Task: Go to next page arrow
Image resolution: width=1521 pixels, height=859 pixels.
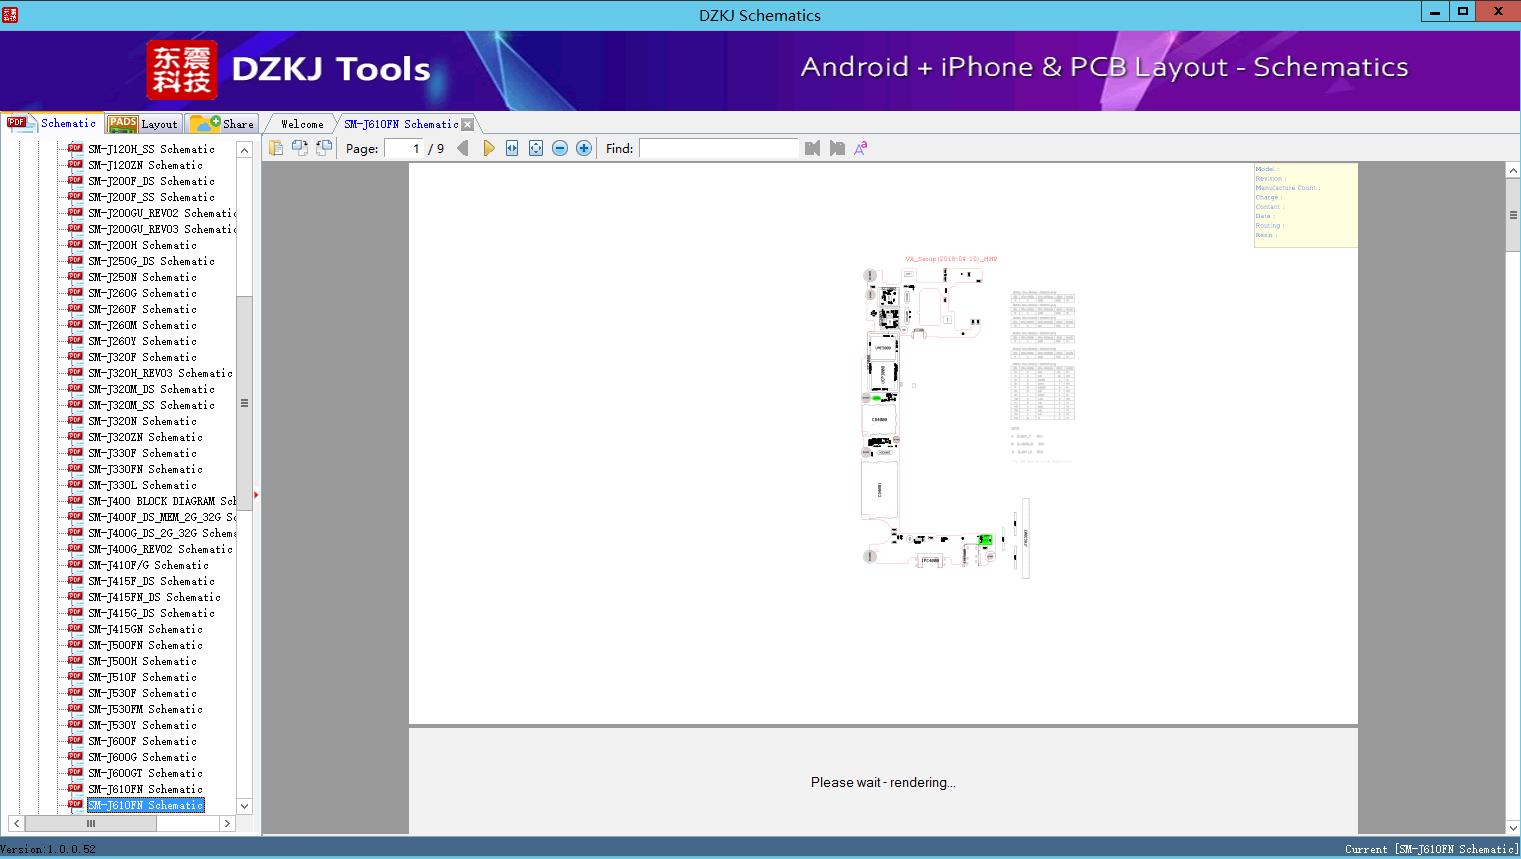Action: [x=488, y=148]
